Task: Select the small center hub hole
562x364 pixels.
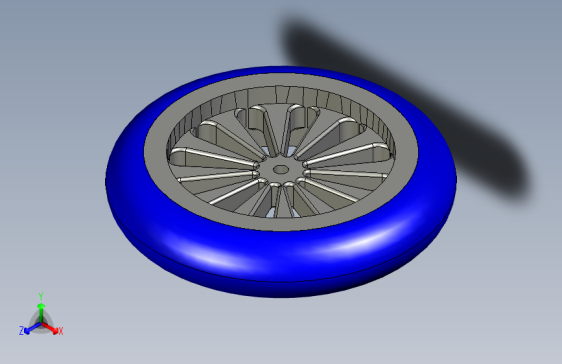Action: pyautogui.click(x=281, y=169)
